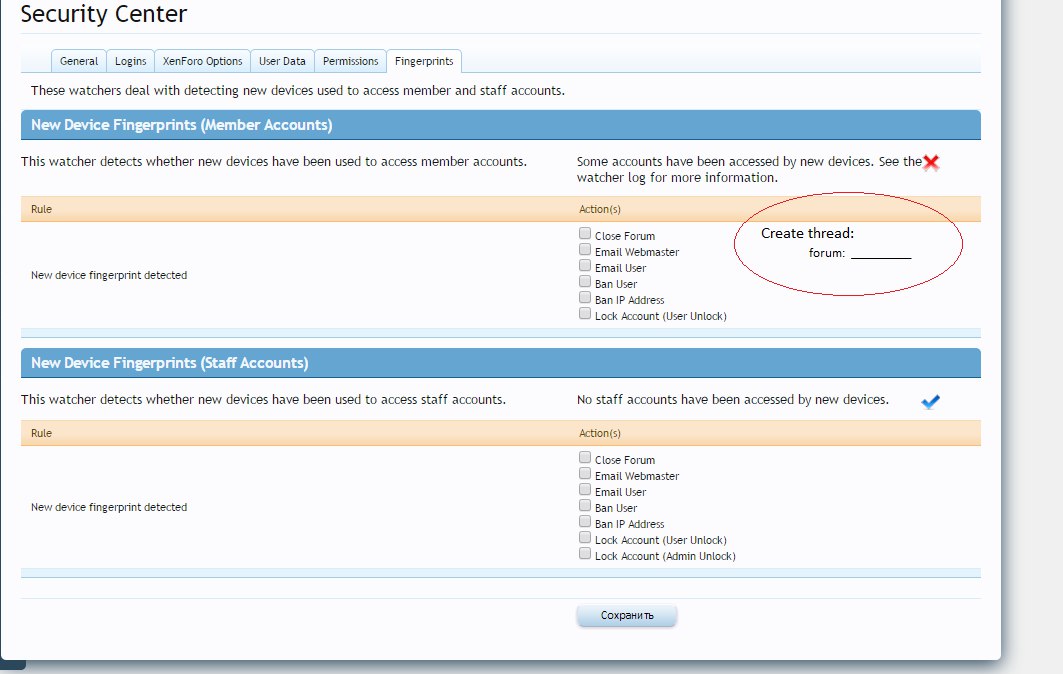Open the XenForo Options tab

pos(202,61)
